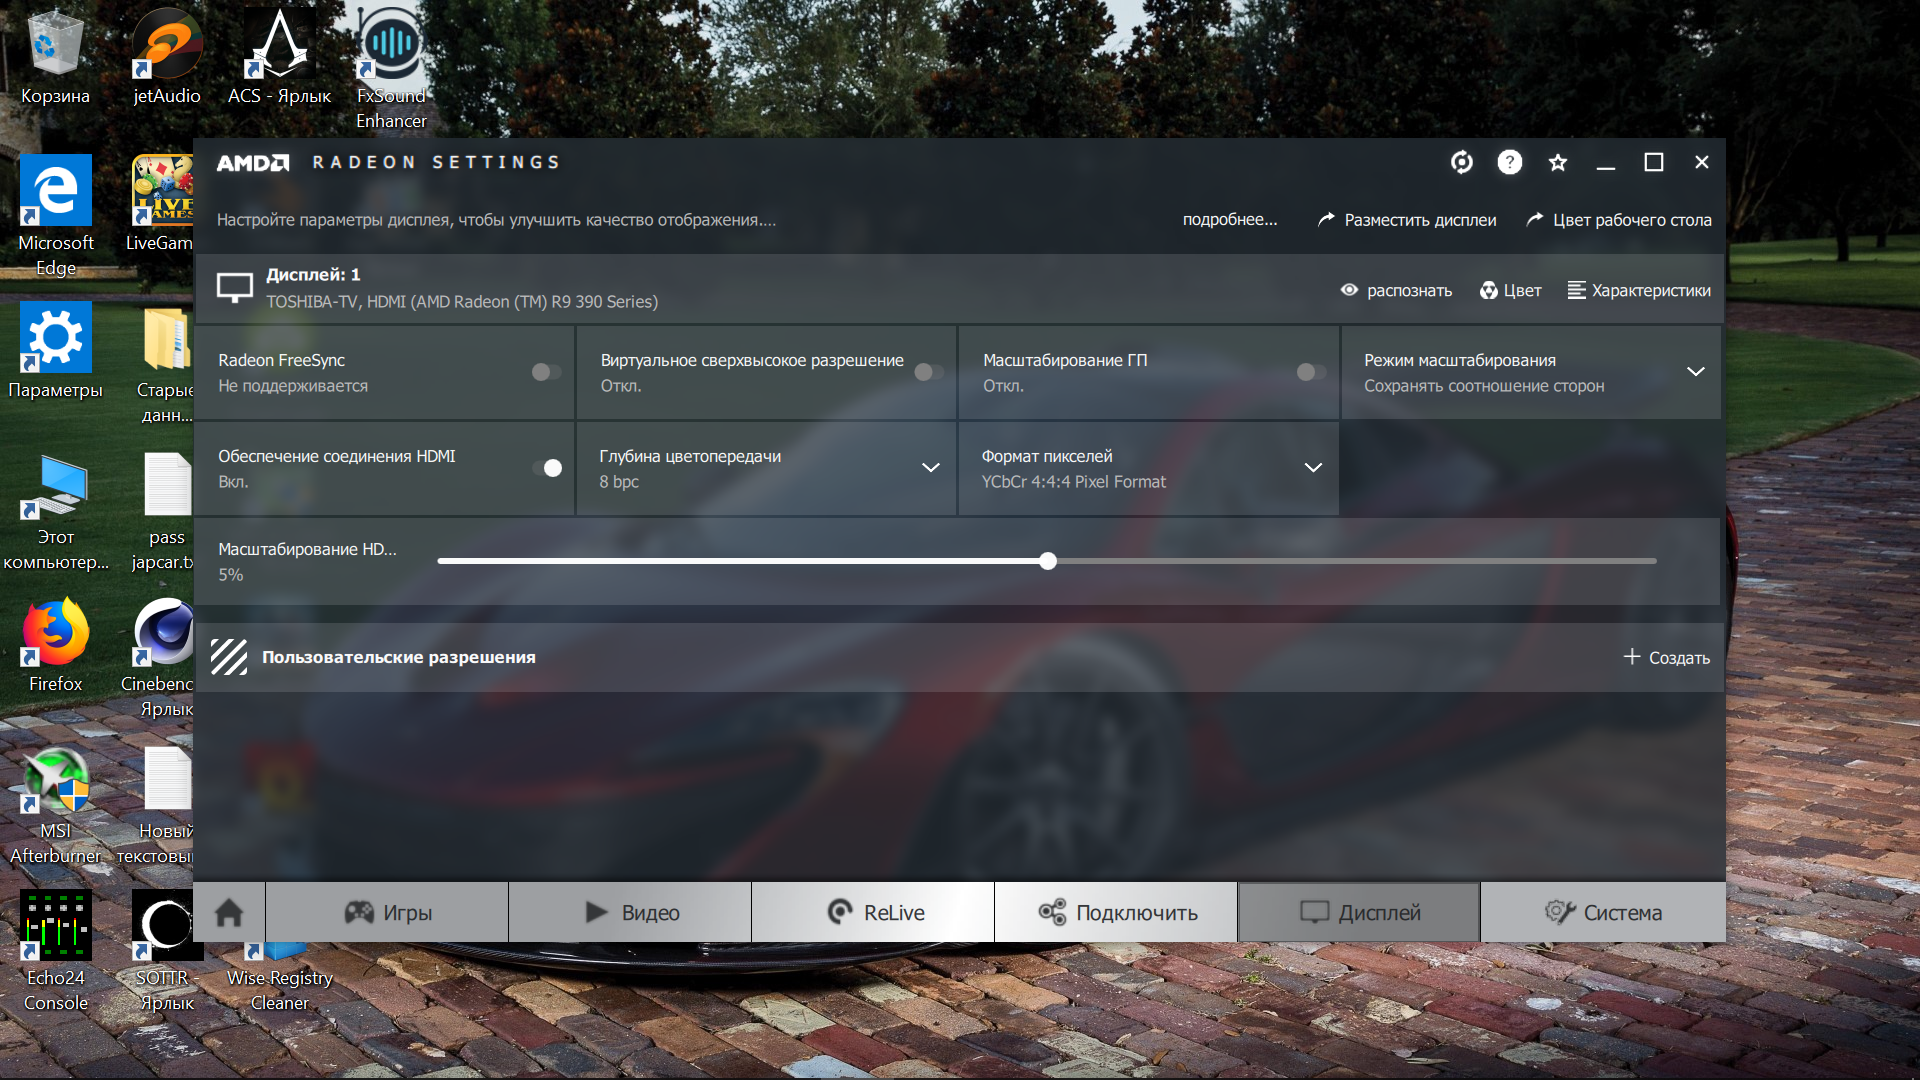This screenshot has height=1080, width=1920.
Task: Expand Режим масштабирования dropdown
Action: click(1695, 372)
